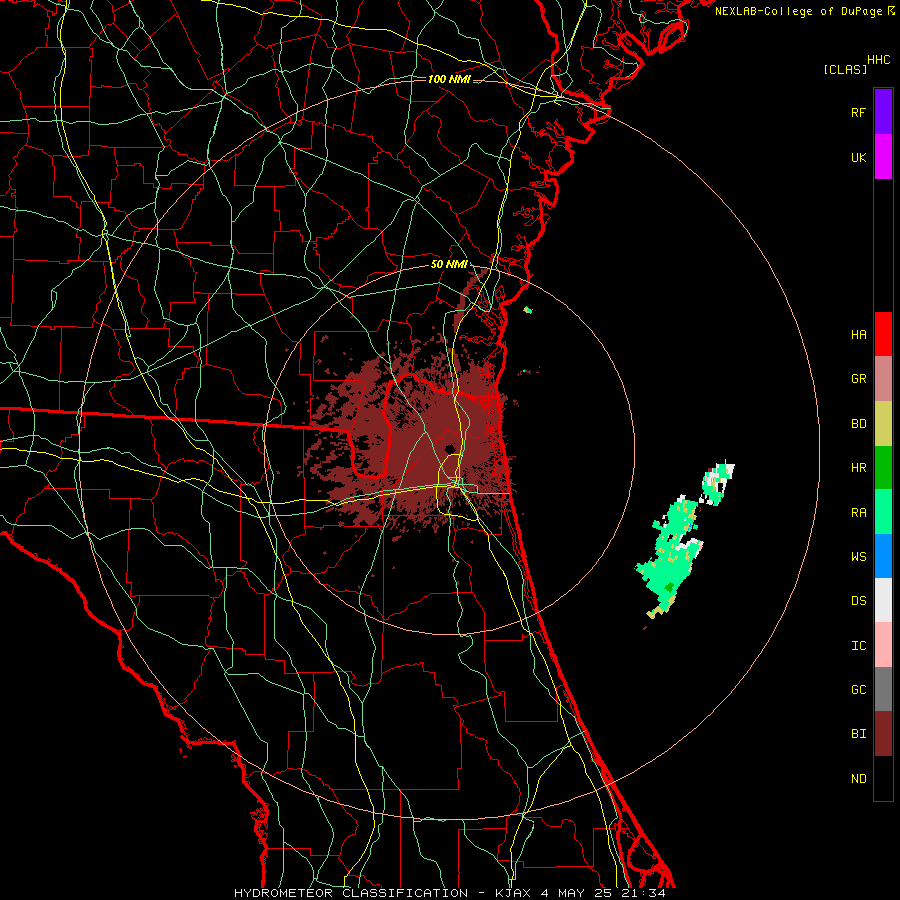This screenshot has height=900, width=900.
Task: Click the '50 NMI' range ring label
Action: tap(449, 264)
